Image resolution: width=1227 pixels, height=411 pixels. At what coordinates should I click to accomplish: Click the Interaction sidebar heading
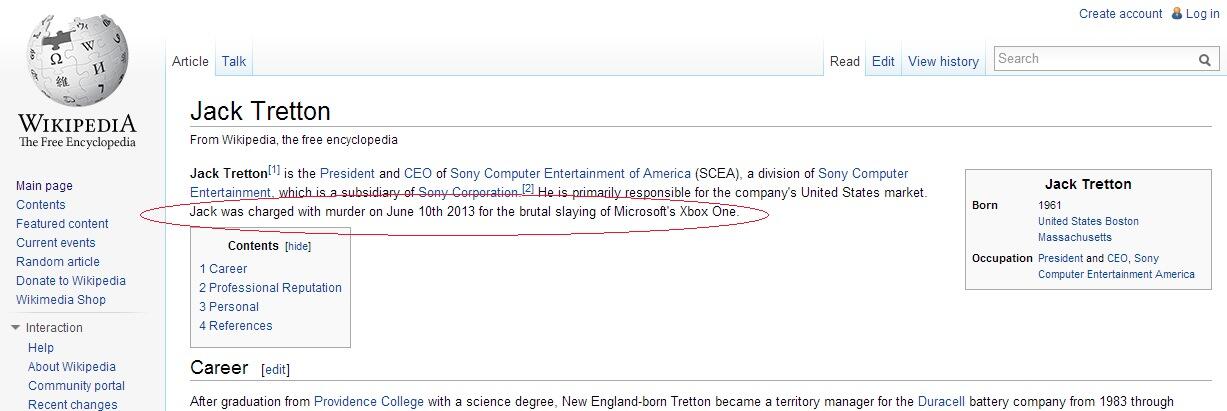click(54, 328)
